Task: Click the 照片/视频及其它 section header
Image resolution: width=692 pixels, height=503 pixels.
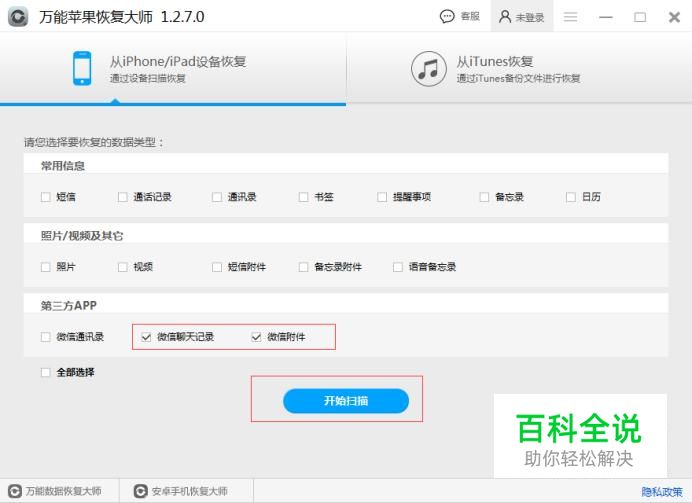Action: [x=82, y=236]
